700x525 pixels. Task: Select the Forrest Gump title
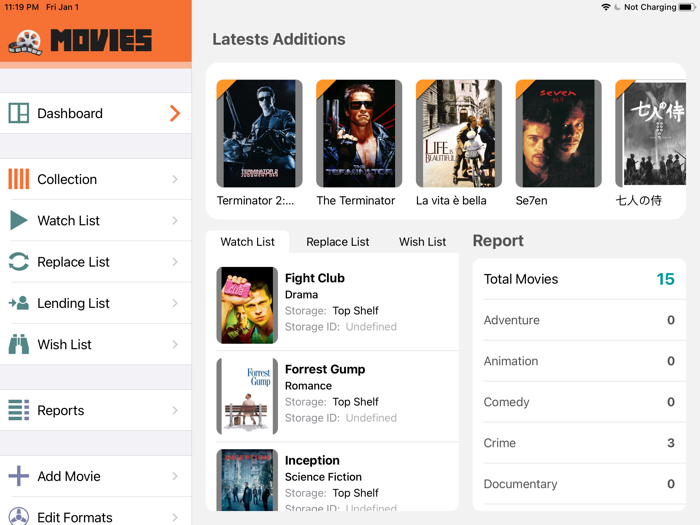pyautogui.click(x=325, y=369)
